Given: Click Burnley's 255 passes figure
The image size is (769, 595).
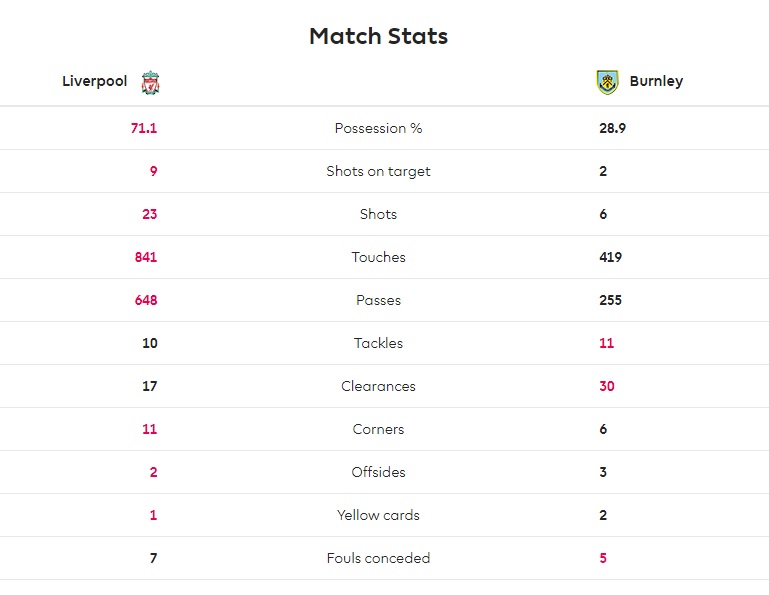Looking at the screenshot, I should (611, 300).
